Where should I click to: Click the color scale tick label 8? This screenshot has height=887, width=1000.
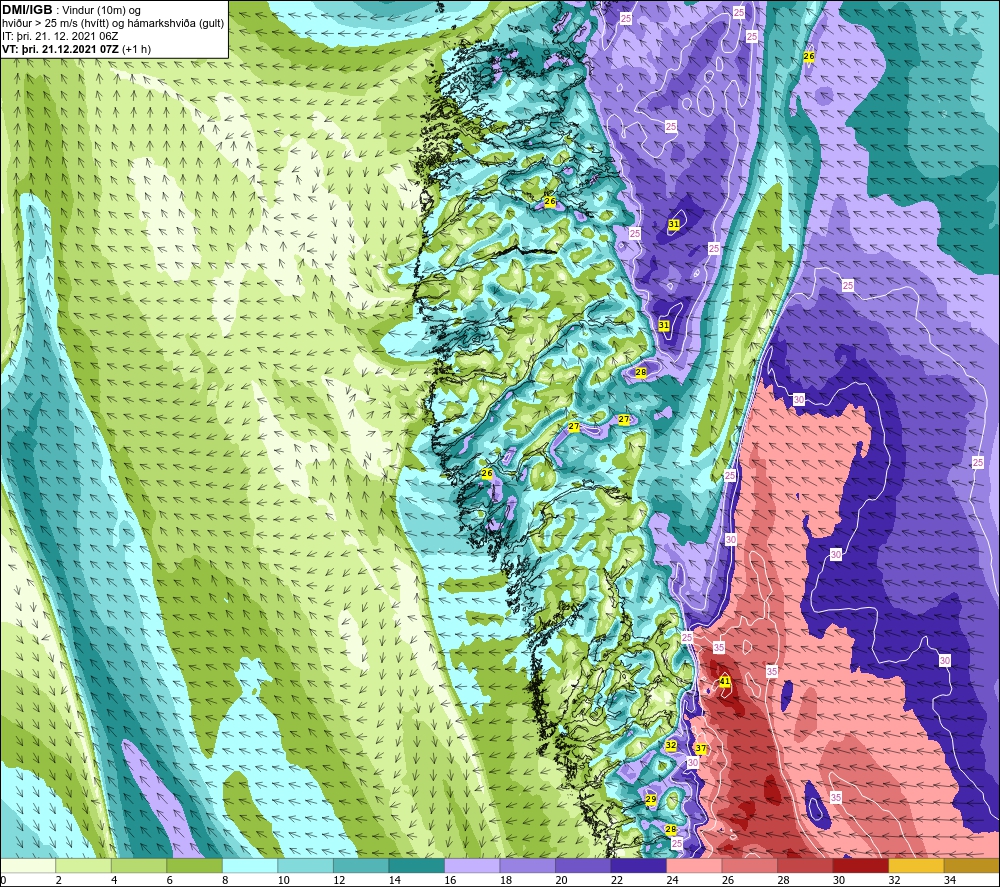(226, 880)
